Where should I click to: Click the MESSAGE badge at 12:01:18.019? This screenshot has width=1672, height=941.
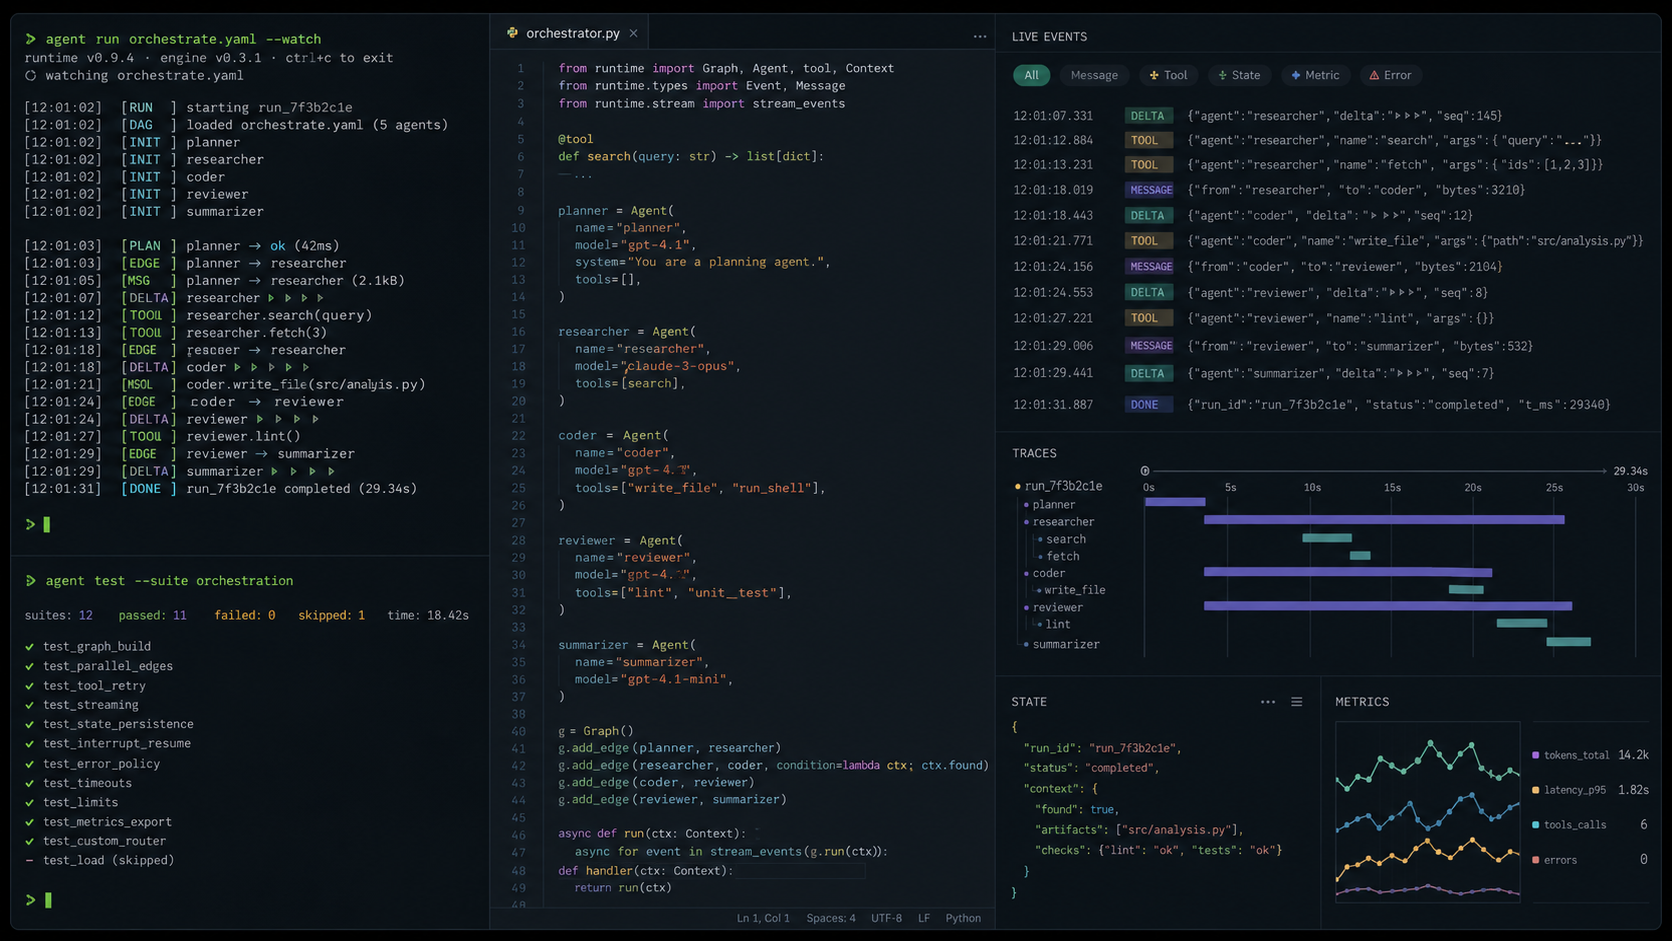1151,190
